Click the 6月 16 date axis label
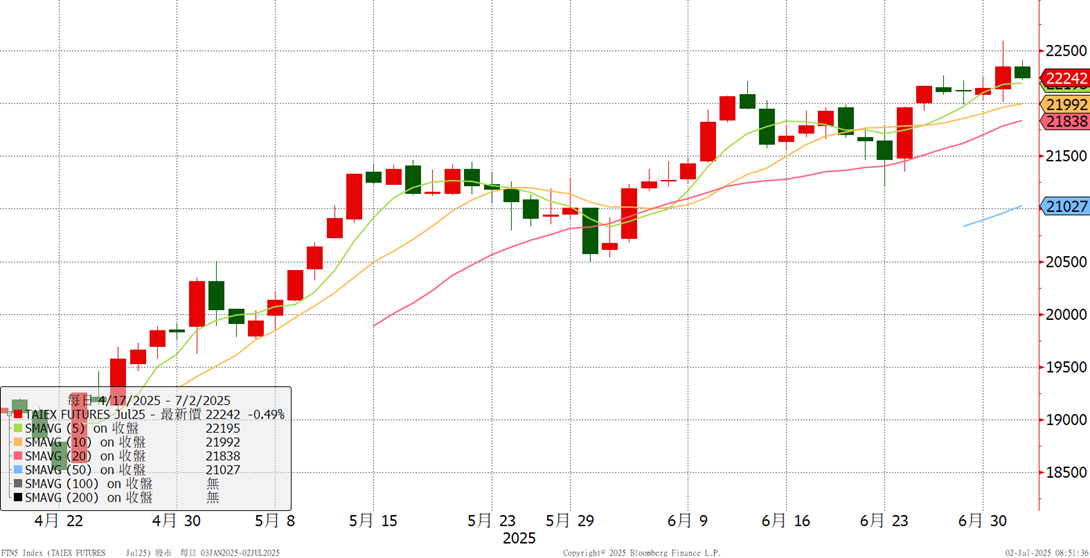Image resolution: width=1090 pixels, height=558 pixels. (786, 521)
